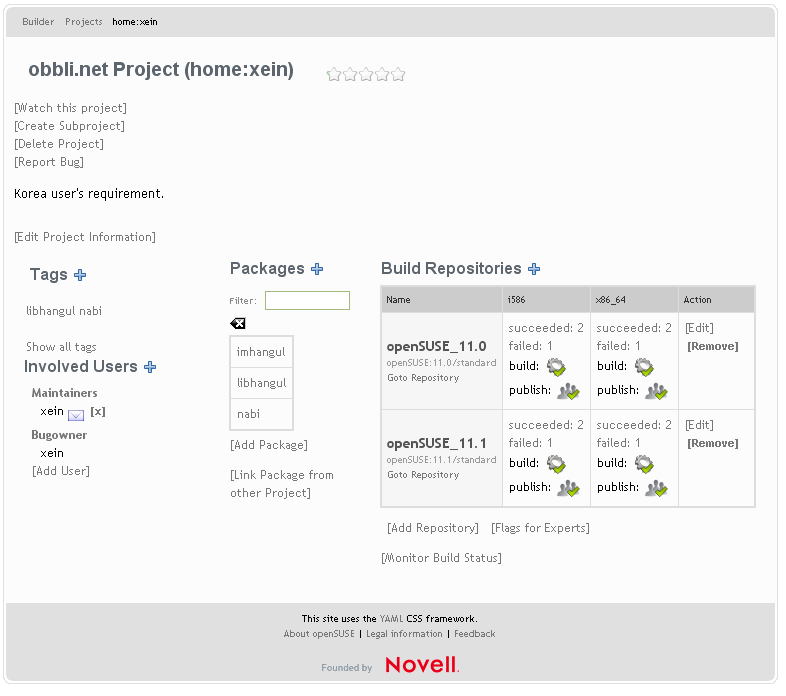Image resolution: width=786 pixels, height=696 pixels.
Task: Open About openSUSE footer link
Action: click(319, 634)
